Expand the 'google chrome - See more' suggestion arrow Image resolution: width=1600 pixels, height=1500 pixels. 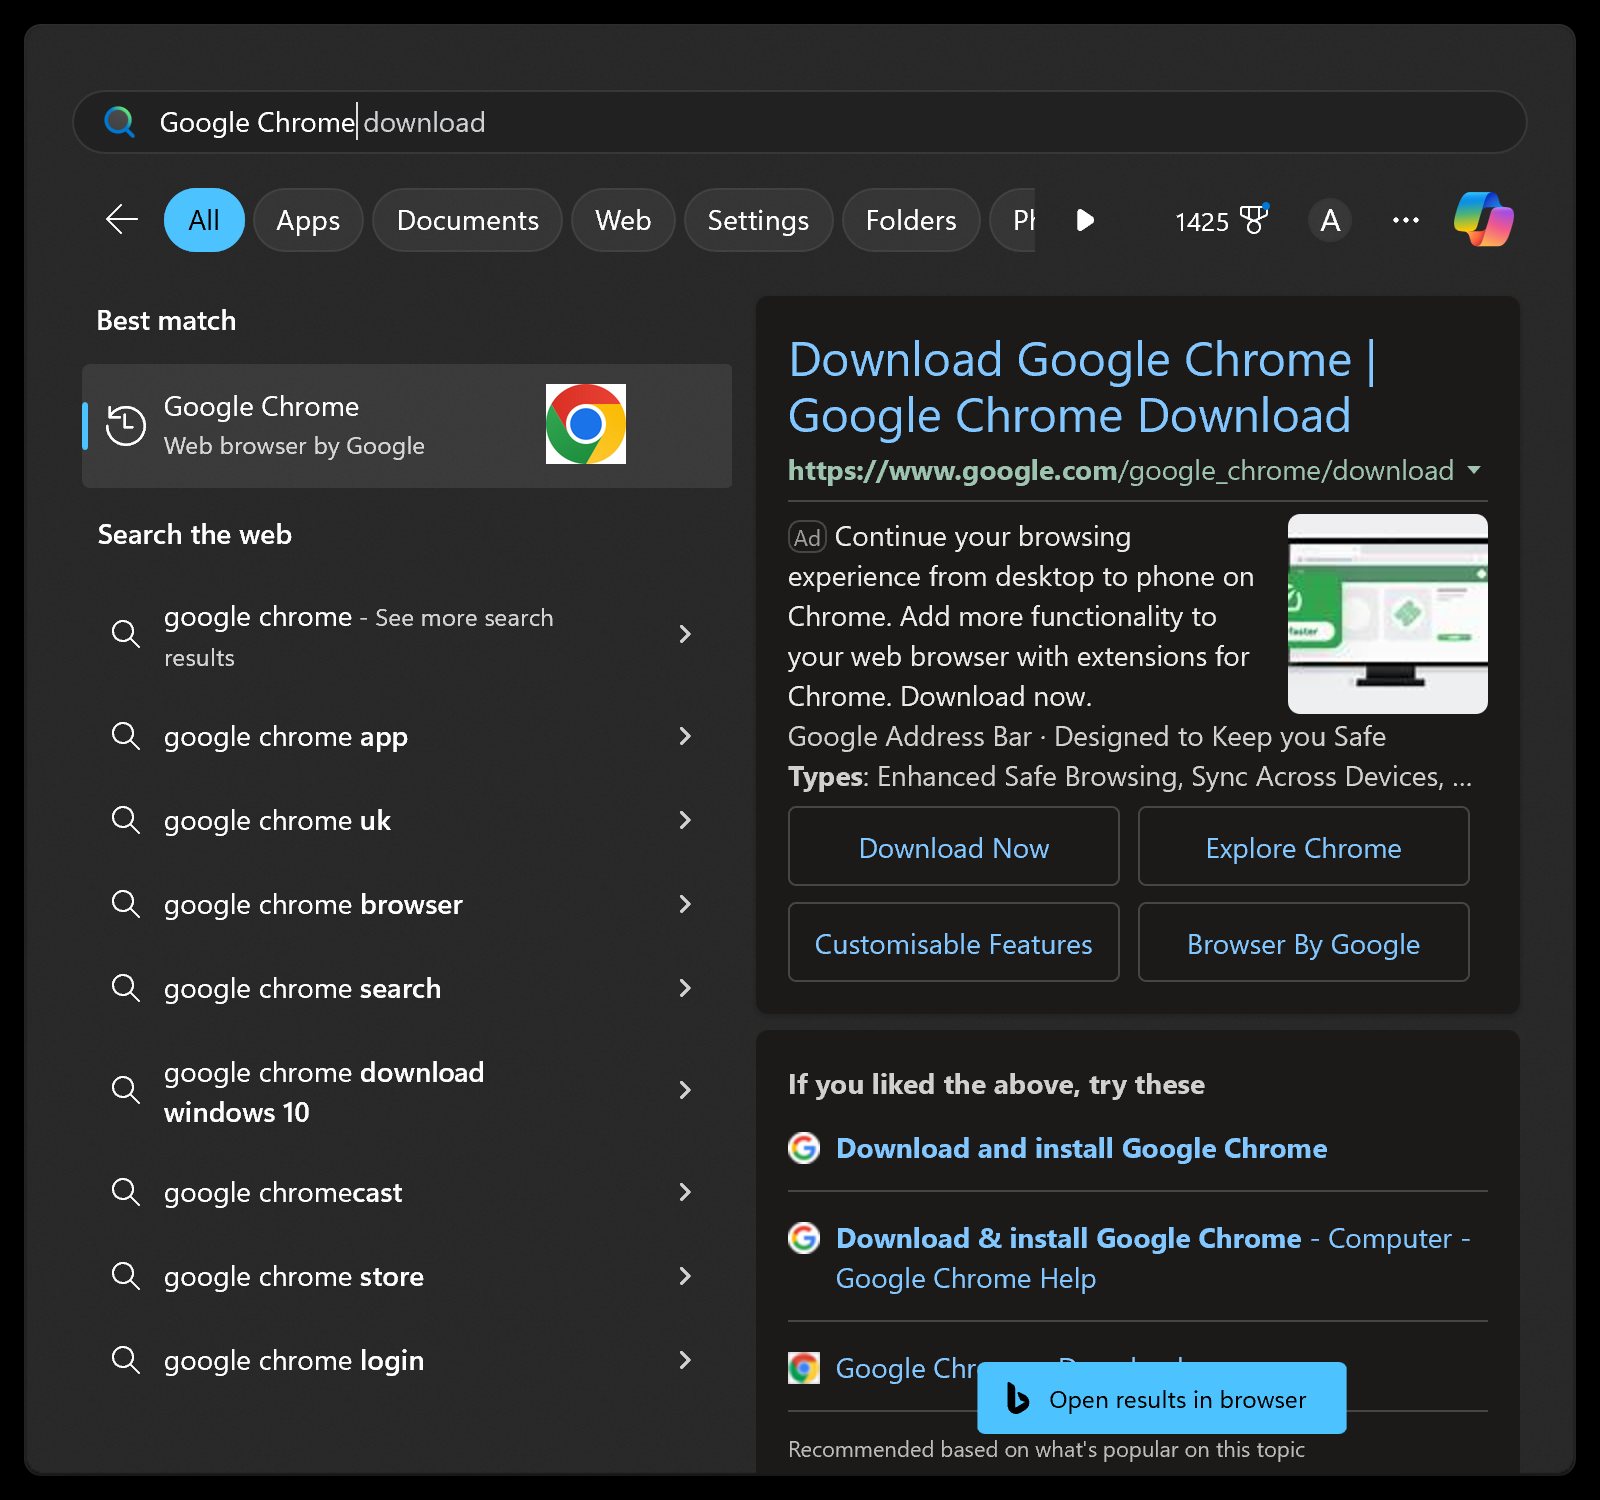[x=685, y=634]
